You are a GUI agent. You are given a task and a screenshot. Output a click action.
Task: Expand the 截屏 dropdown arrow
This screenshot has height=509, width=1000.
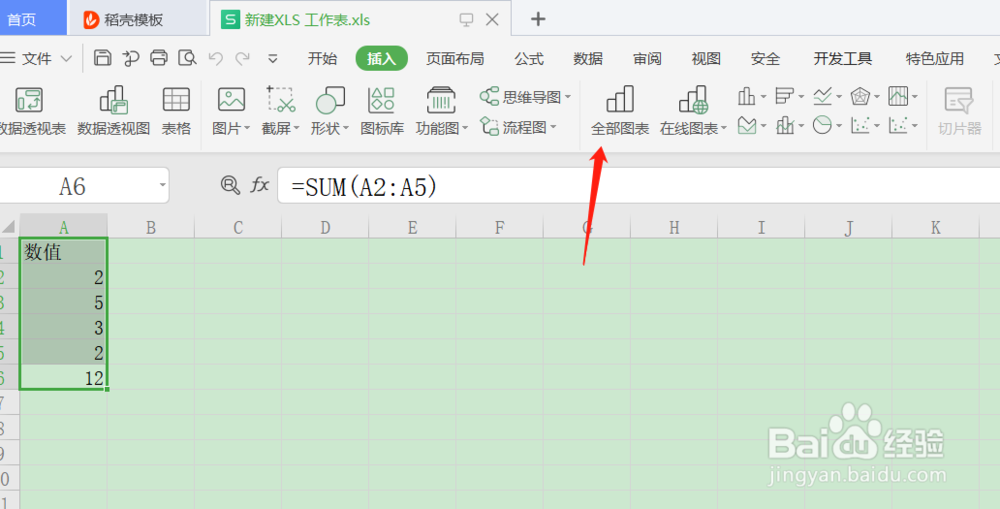pyautogui.click(x=296, y=128)
